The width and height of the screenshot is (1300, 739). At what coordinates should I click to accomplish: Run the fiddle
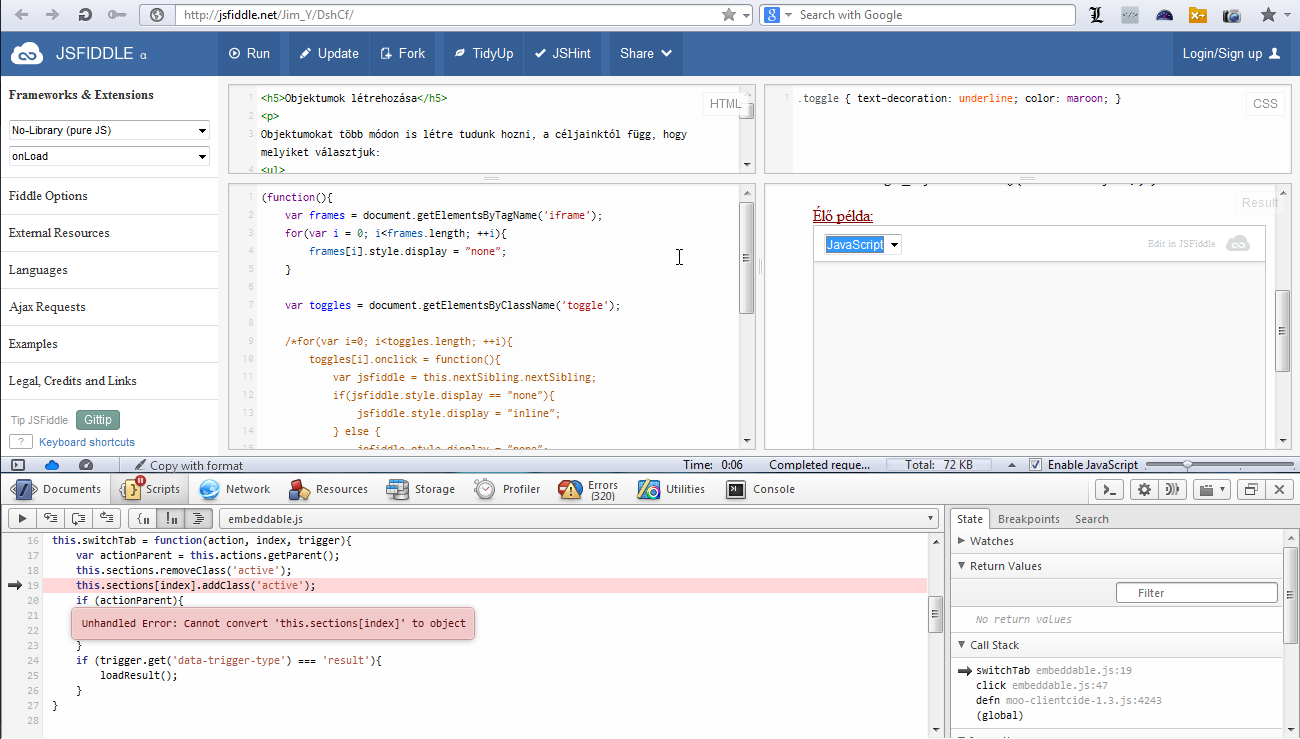tap(250, 54)
